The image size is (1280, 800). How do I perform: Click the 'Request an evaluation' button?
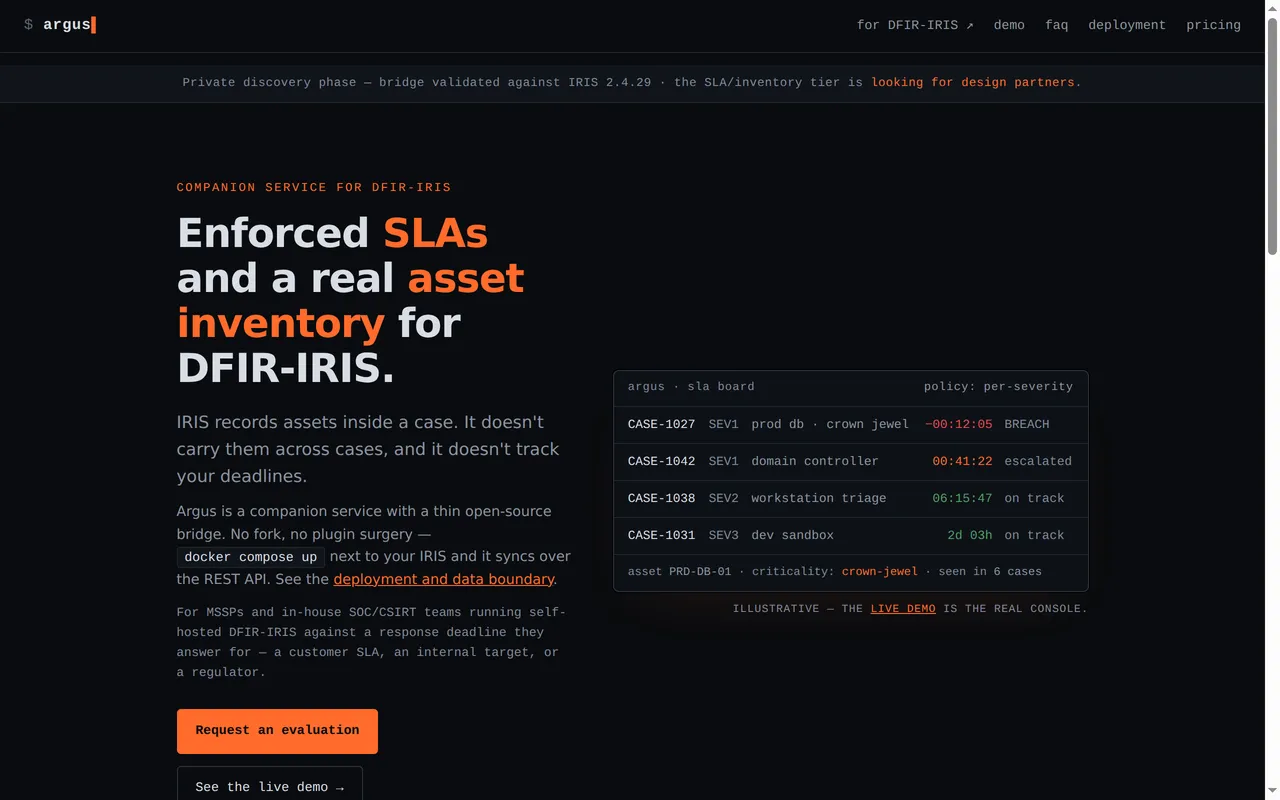coord(277,731)
